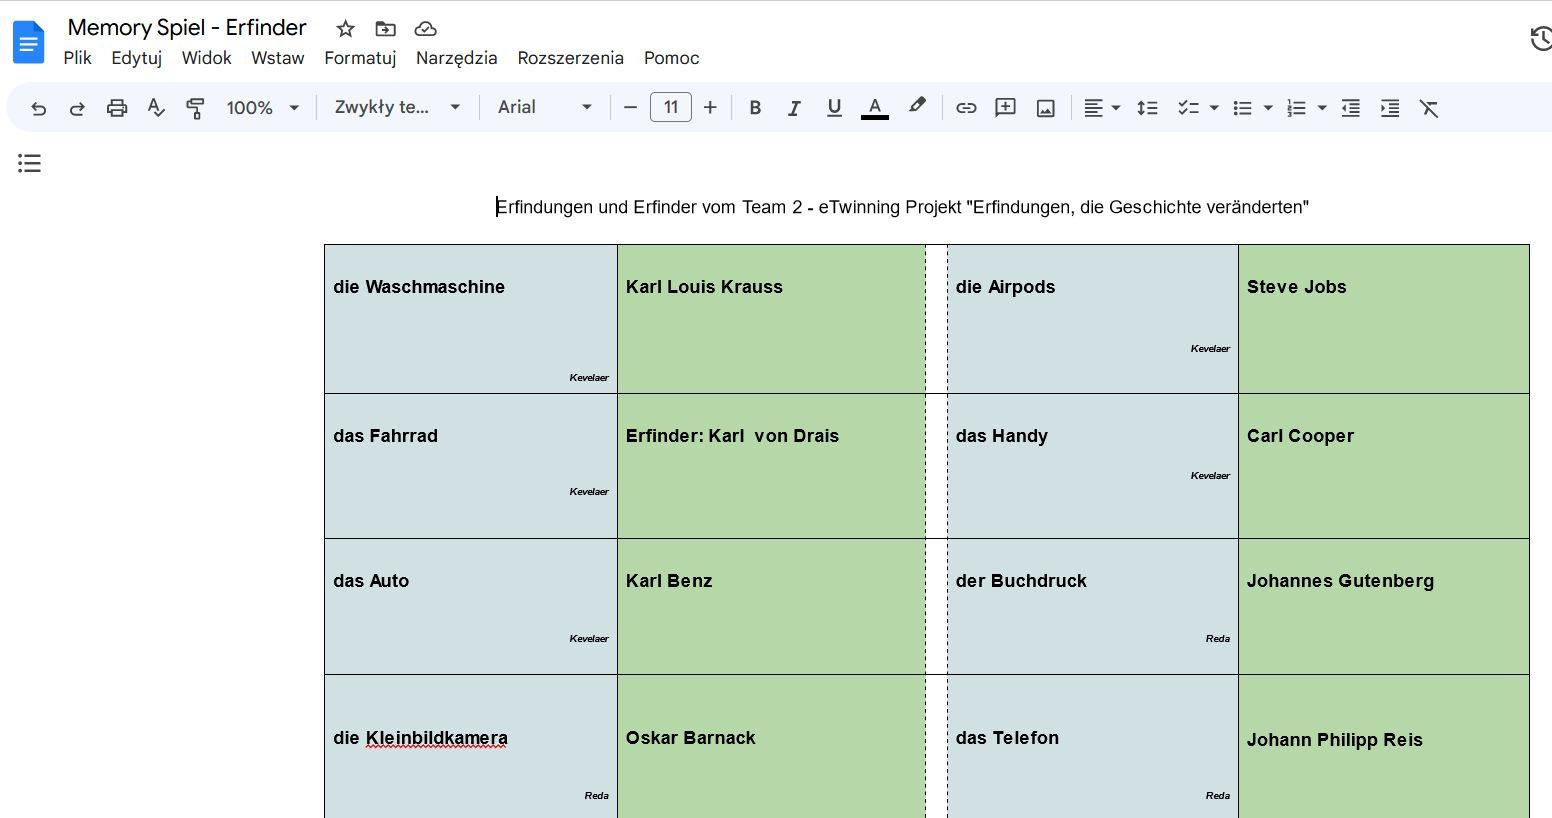Toggle bold formatting
The image size is (1552, 818).
click(755, 108)
